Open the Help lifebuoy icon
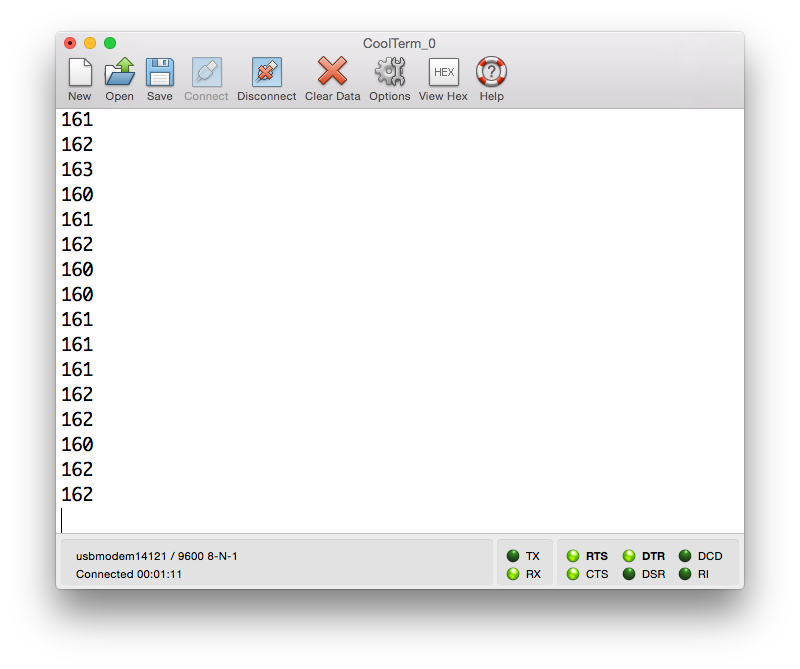The height and width of the screenshot is (669, 800). (491, 73)
